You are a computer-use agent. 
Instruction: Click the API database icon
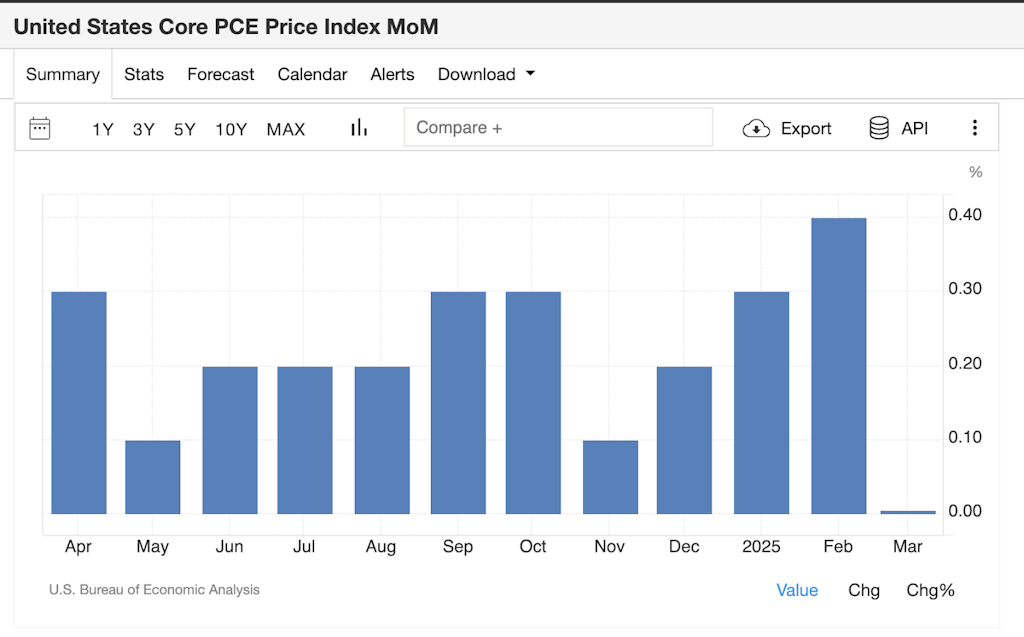point(879,128)
